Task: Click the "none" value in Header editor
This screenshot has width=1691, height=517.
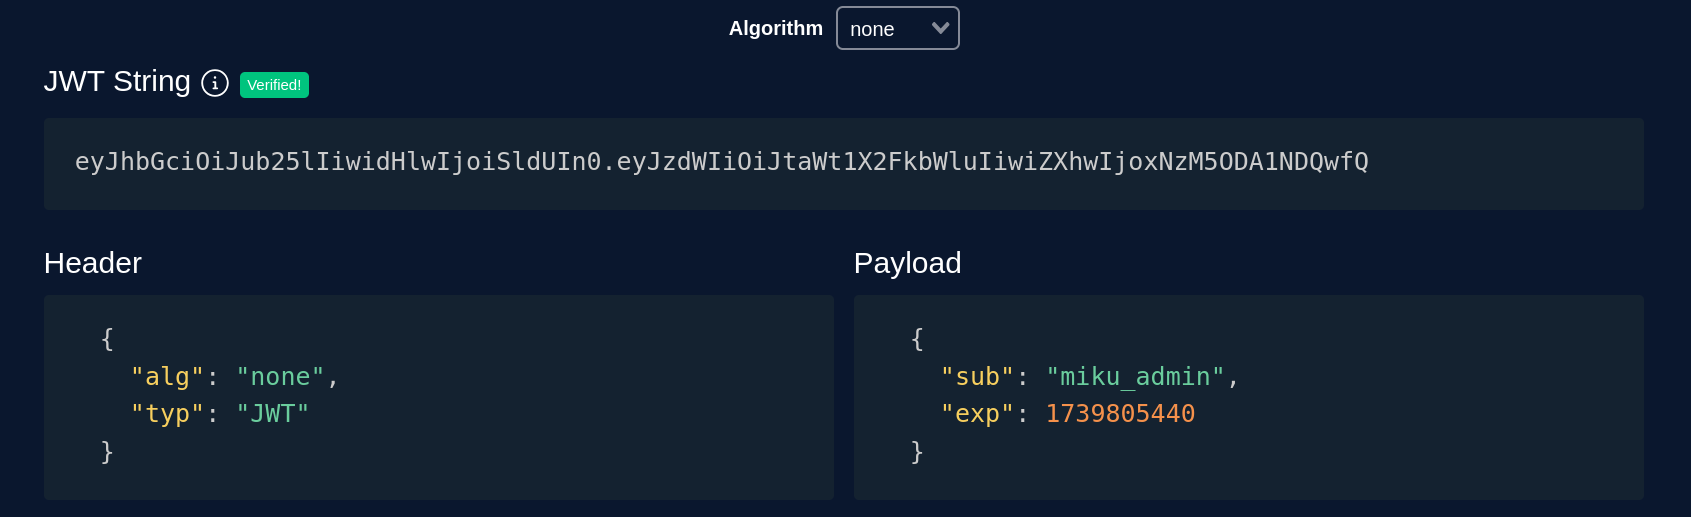Action: (x=280, y=377)
